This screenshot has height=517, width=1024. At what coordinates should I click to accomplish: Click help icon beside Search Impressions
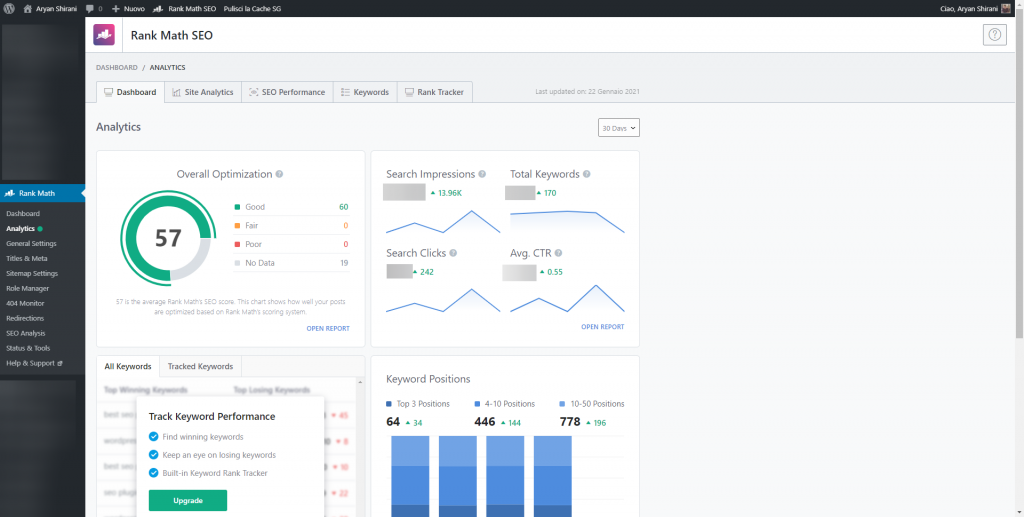483,174
